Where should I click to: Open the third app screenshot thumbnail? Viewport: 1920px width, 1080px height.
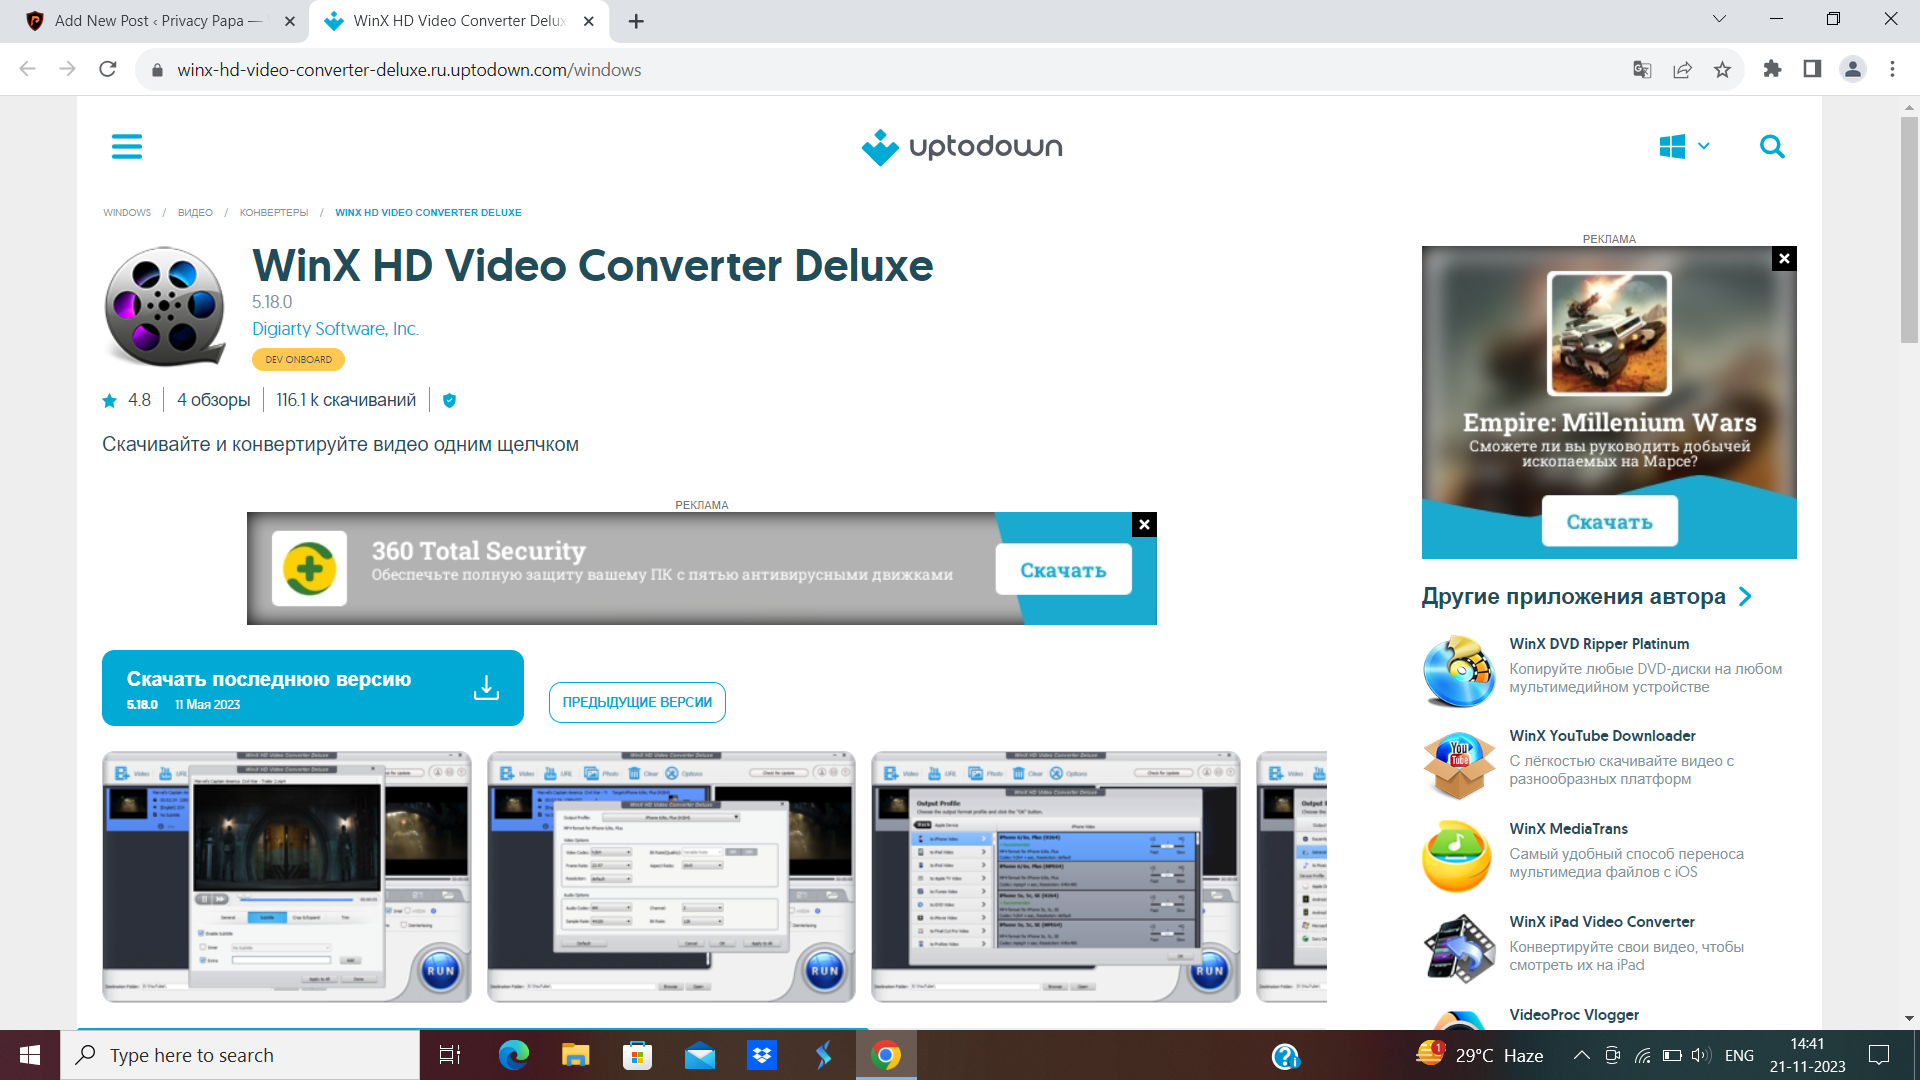point(1056,877)
